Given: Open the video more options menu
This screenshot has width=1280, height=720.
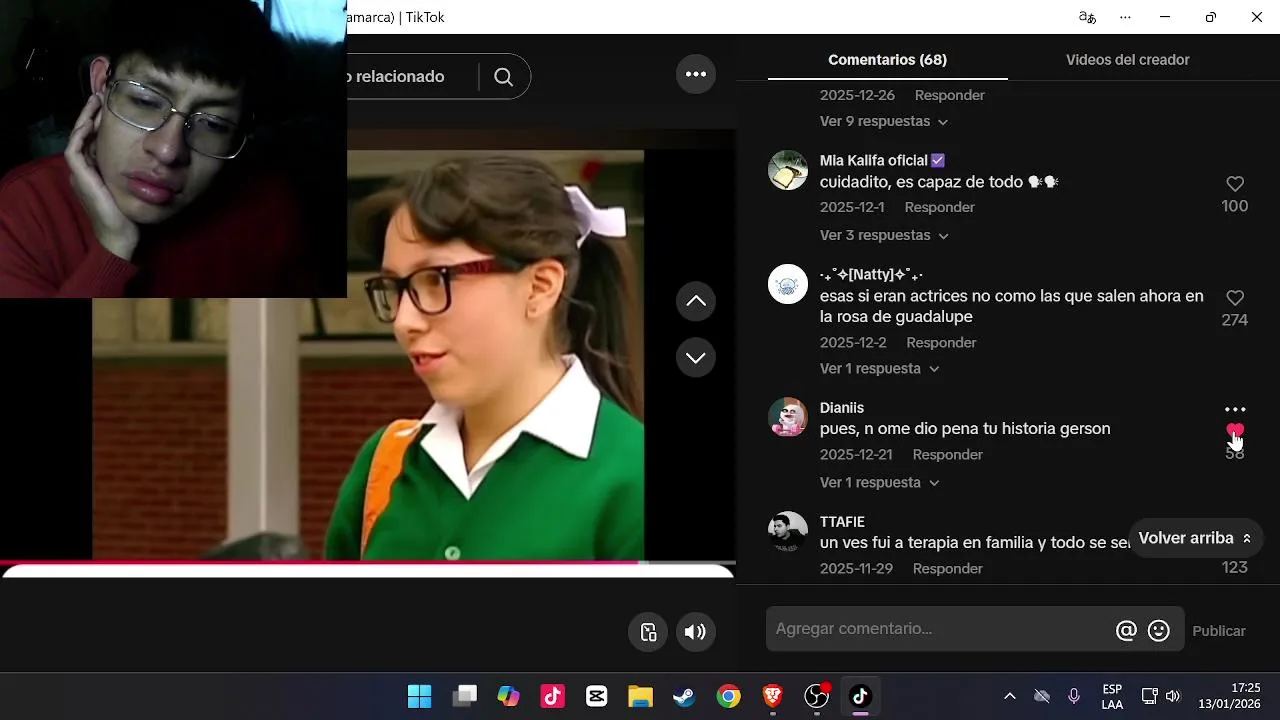Looking at the screenshot, I should (x=696, y=74).
